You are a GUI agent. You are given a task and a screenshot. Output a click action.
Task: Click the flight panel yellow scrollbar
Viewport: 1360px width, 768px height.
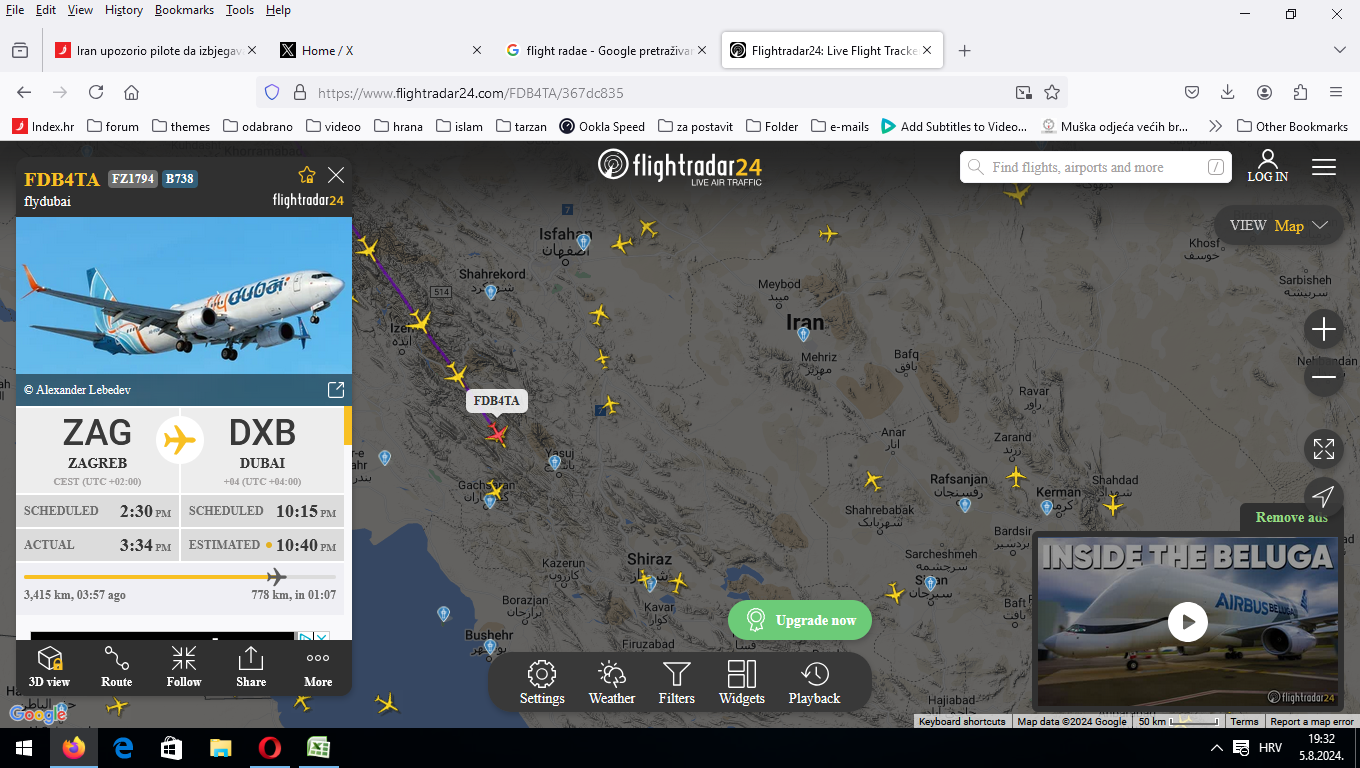(x=348, y=425)
